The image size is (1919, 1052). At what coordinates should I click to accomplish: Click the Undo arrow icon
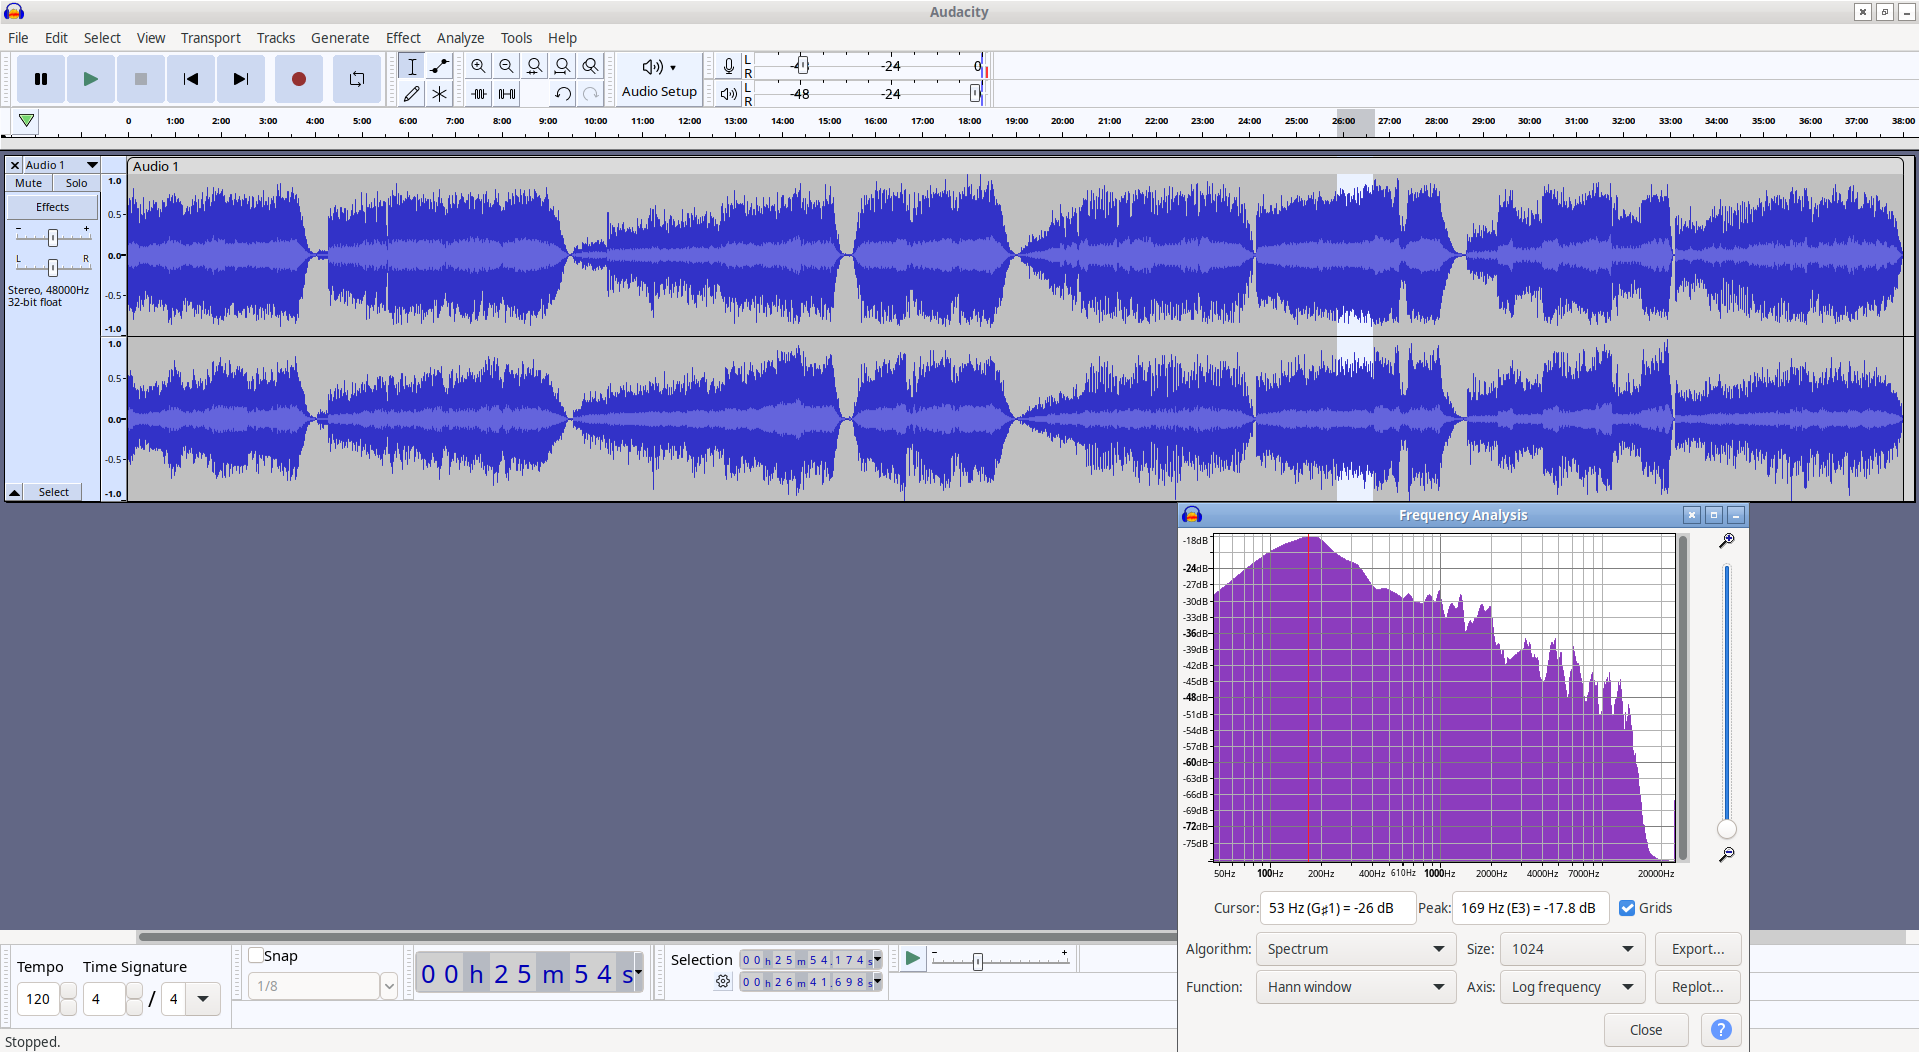click(563, 94)
